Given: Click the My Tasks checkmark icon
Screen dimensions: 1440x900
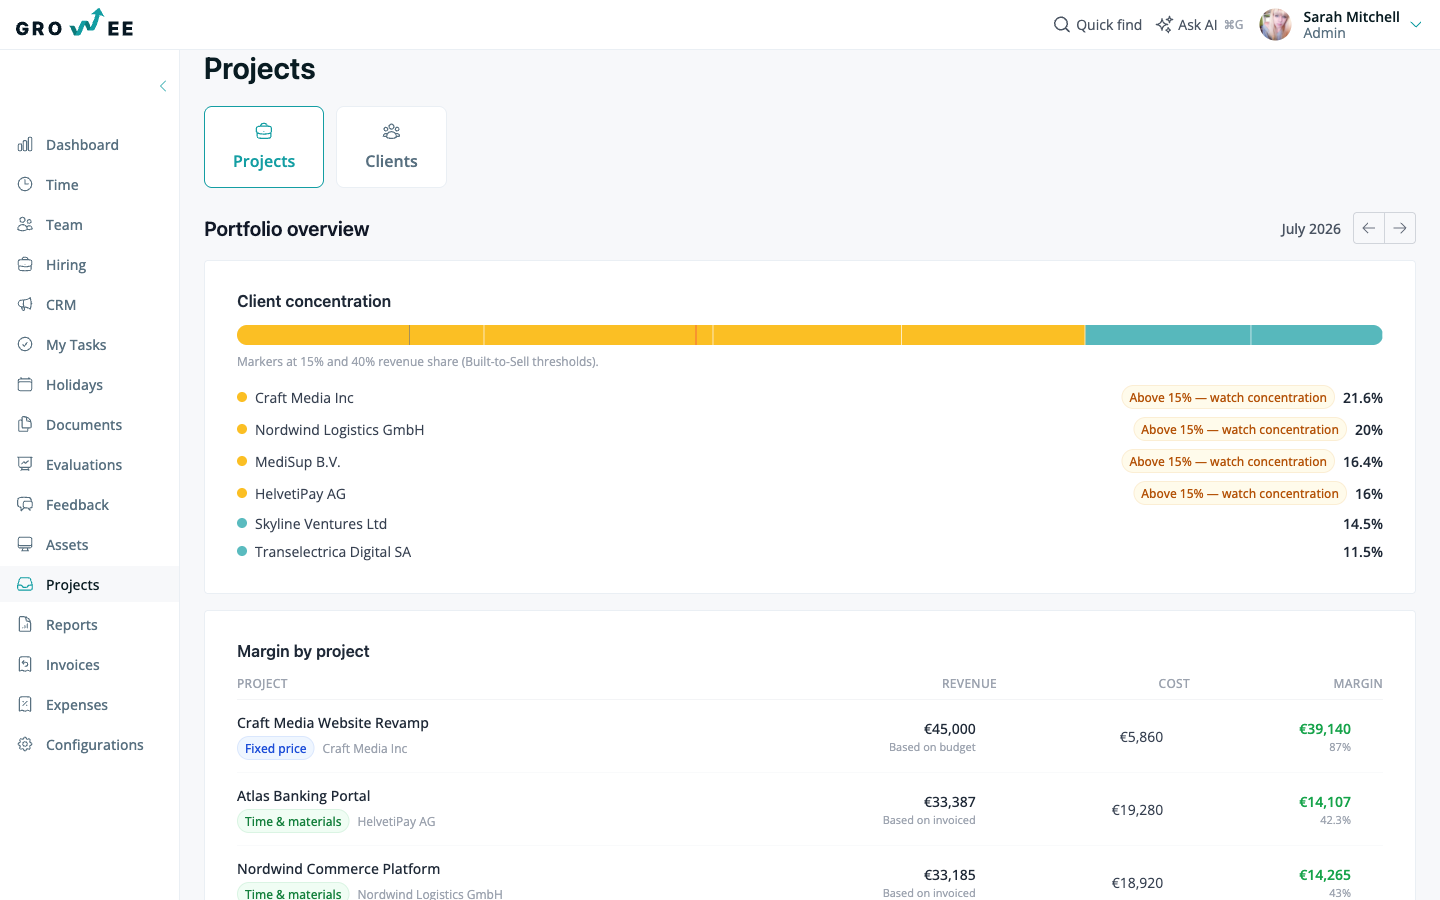Looking at the screenshot, I should [25, 345].
